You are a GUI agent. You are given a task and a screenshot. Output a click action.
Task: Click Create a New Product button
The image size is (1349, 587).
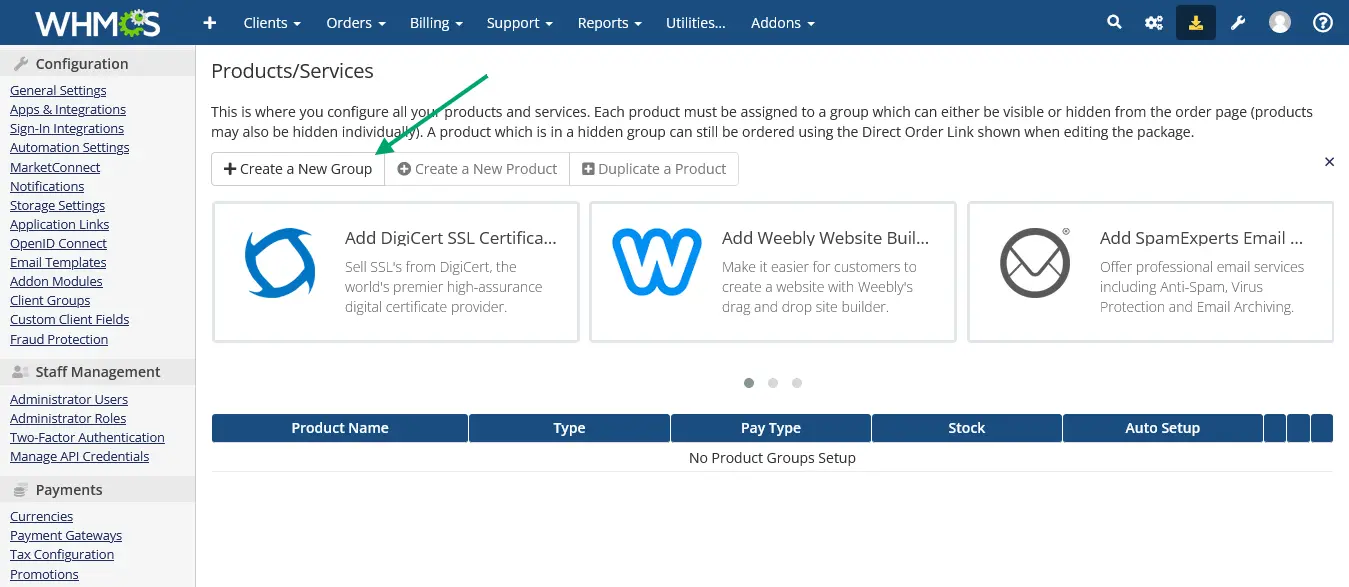point(477,169)
